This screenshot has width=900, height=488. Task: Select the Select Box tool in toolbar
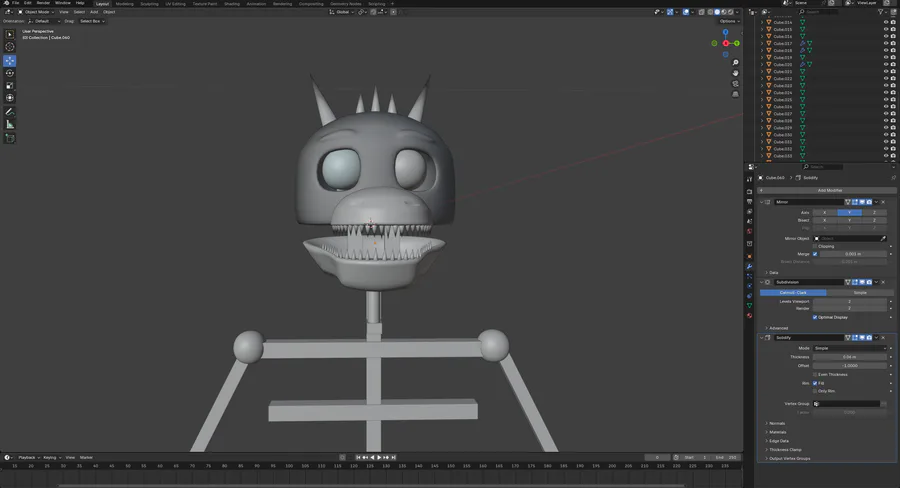10,34
